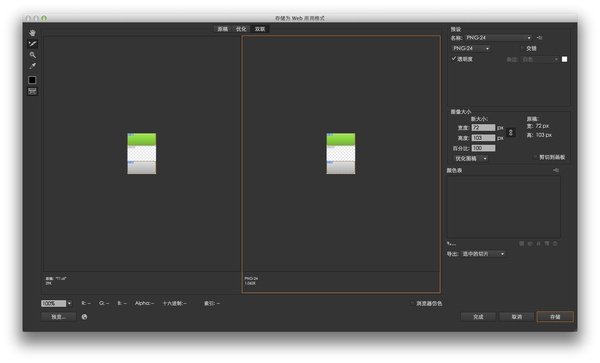Select the Slice Select tool
Image resolution: width=600 pixels, height=363 pixels.
tap(33, 44)
